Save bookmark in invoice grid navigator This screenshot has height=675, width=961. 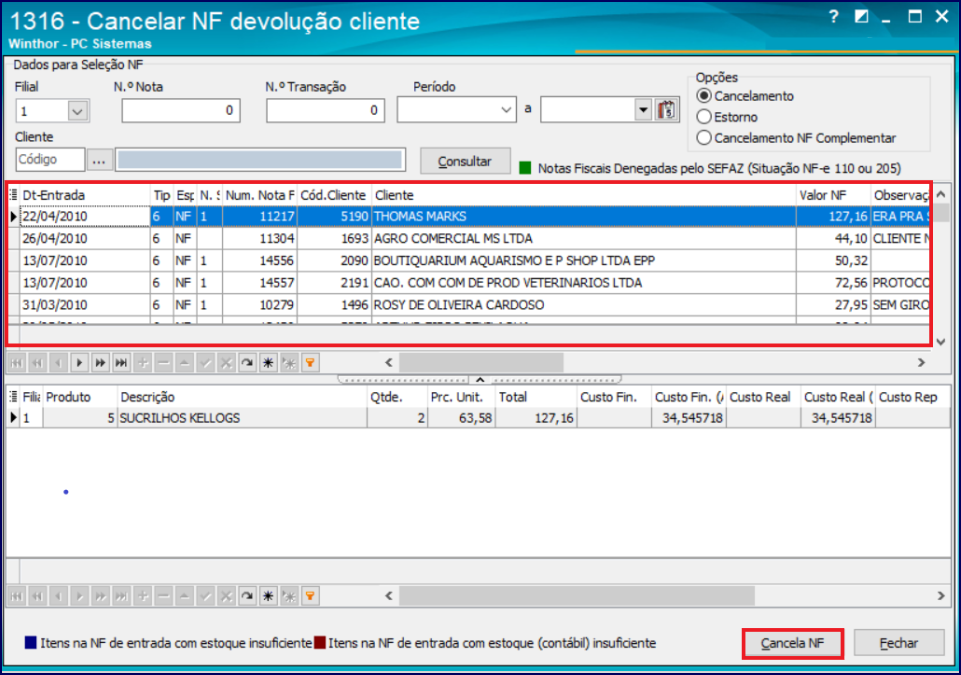pyautogui.click(x=268, y=363)
